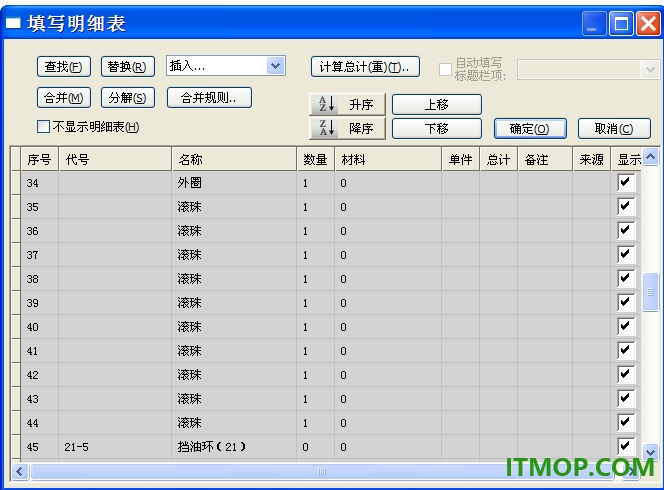Click the vertical scrollbar up arrow
The image size is (664, 490).
click(x=650, y=157)
